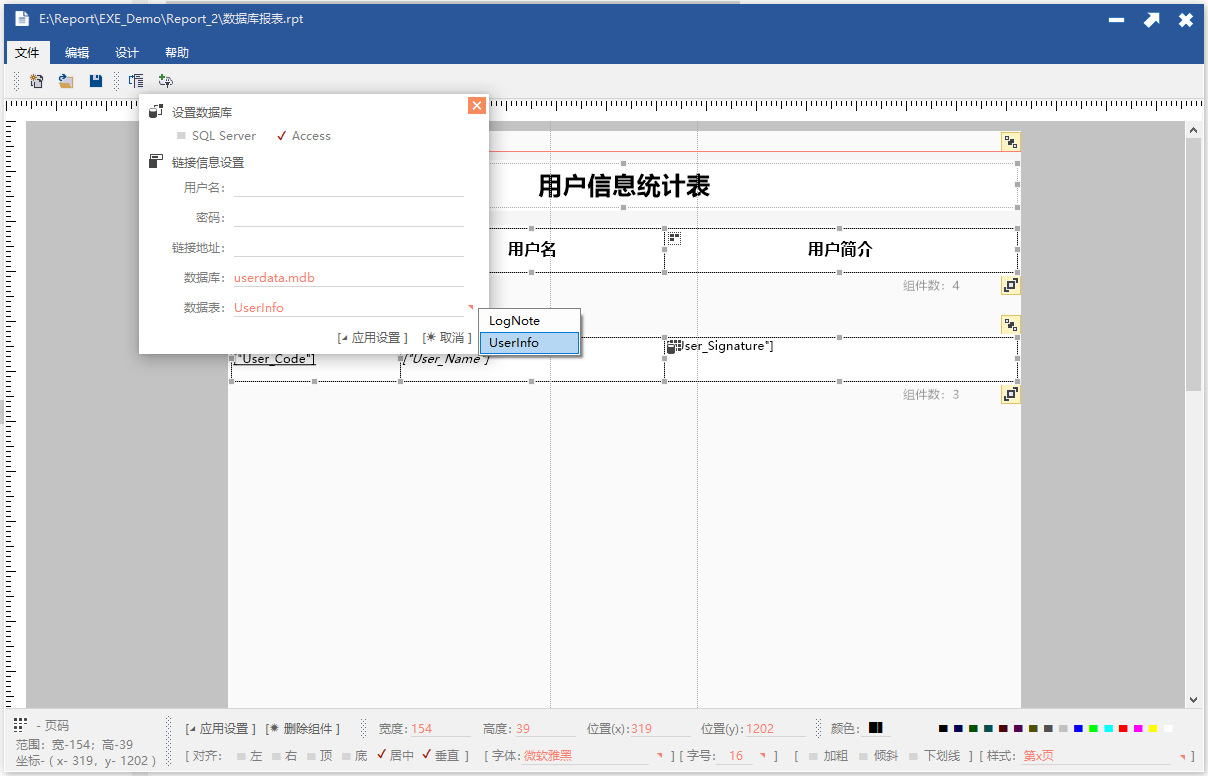
Task: Pick the magenta color swatch
Action: (1138, 729)
